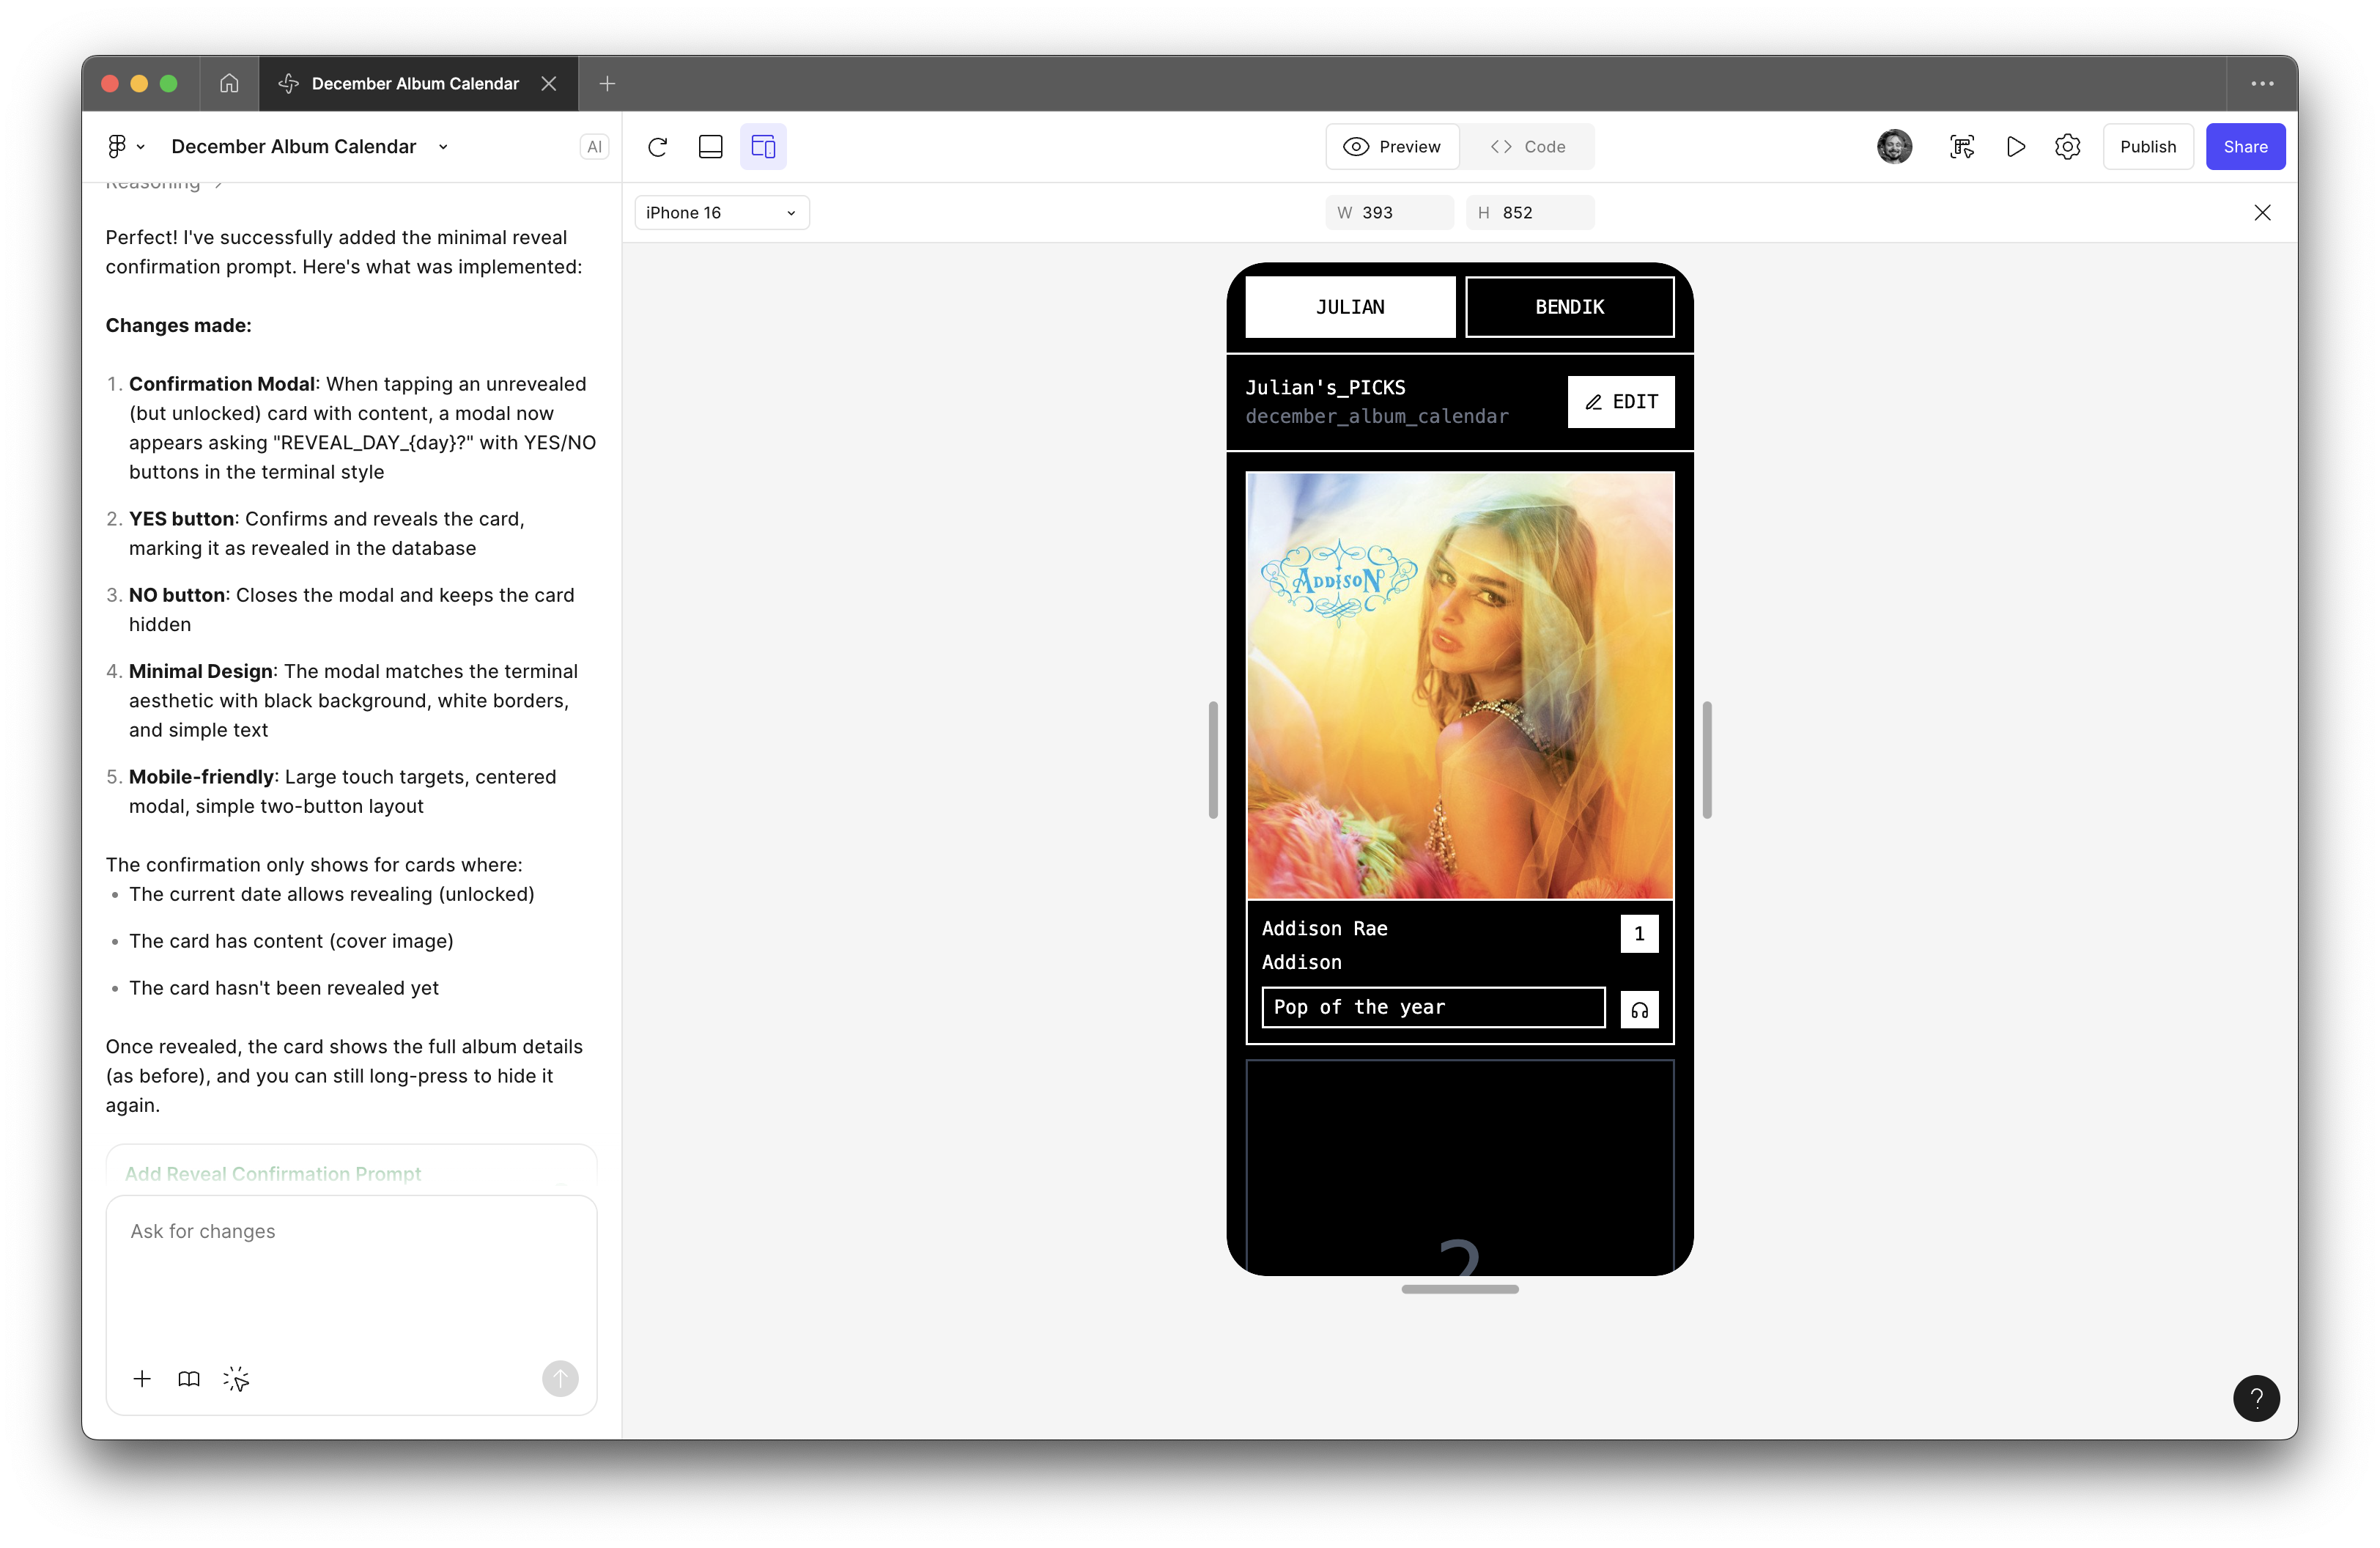Screen dimensions: 2380x1548
Task: Go to the home tab icon
Action: [229, 83]
